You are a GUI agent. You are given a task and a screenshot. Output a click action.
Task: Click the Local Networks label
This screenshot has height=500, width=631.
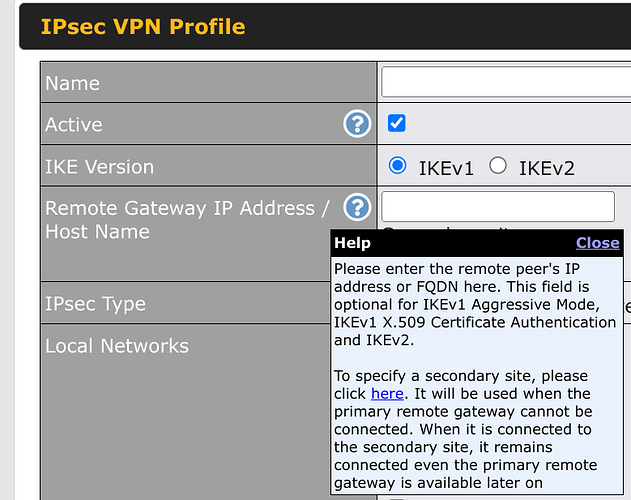[x=117, y=346]
